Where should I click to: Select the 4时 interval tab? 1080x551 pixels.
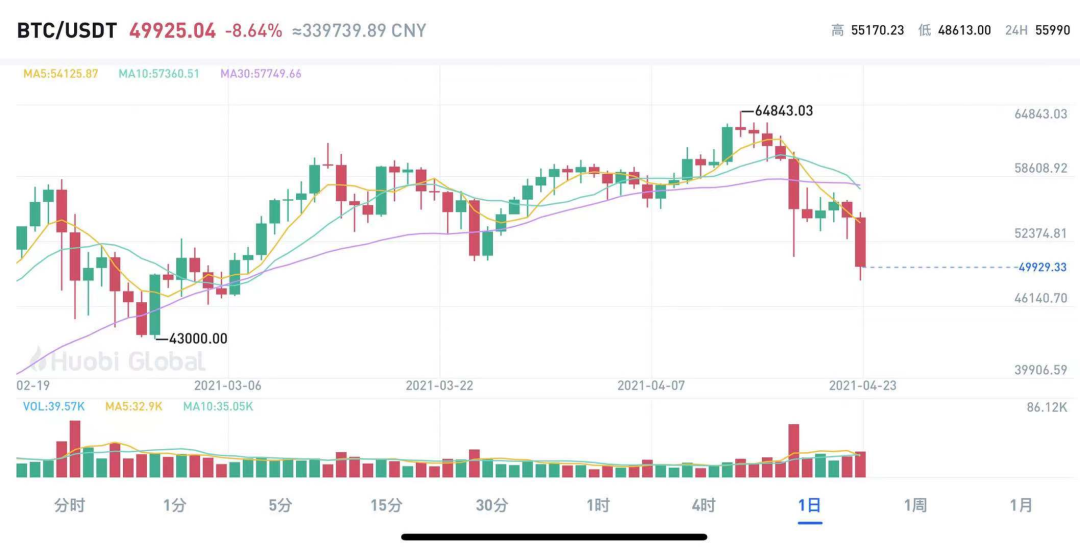click(703, 506)
